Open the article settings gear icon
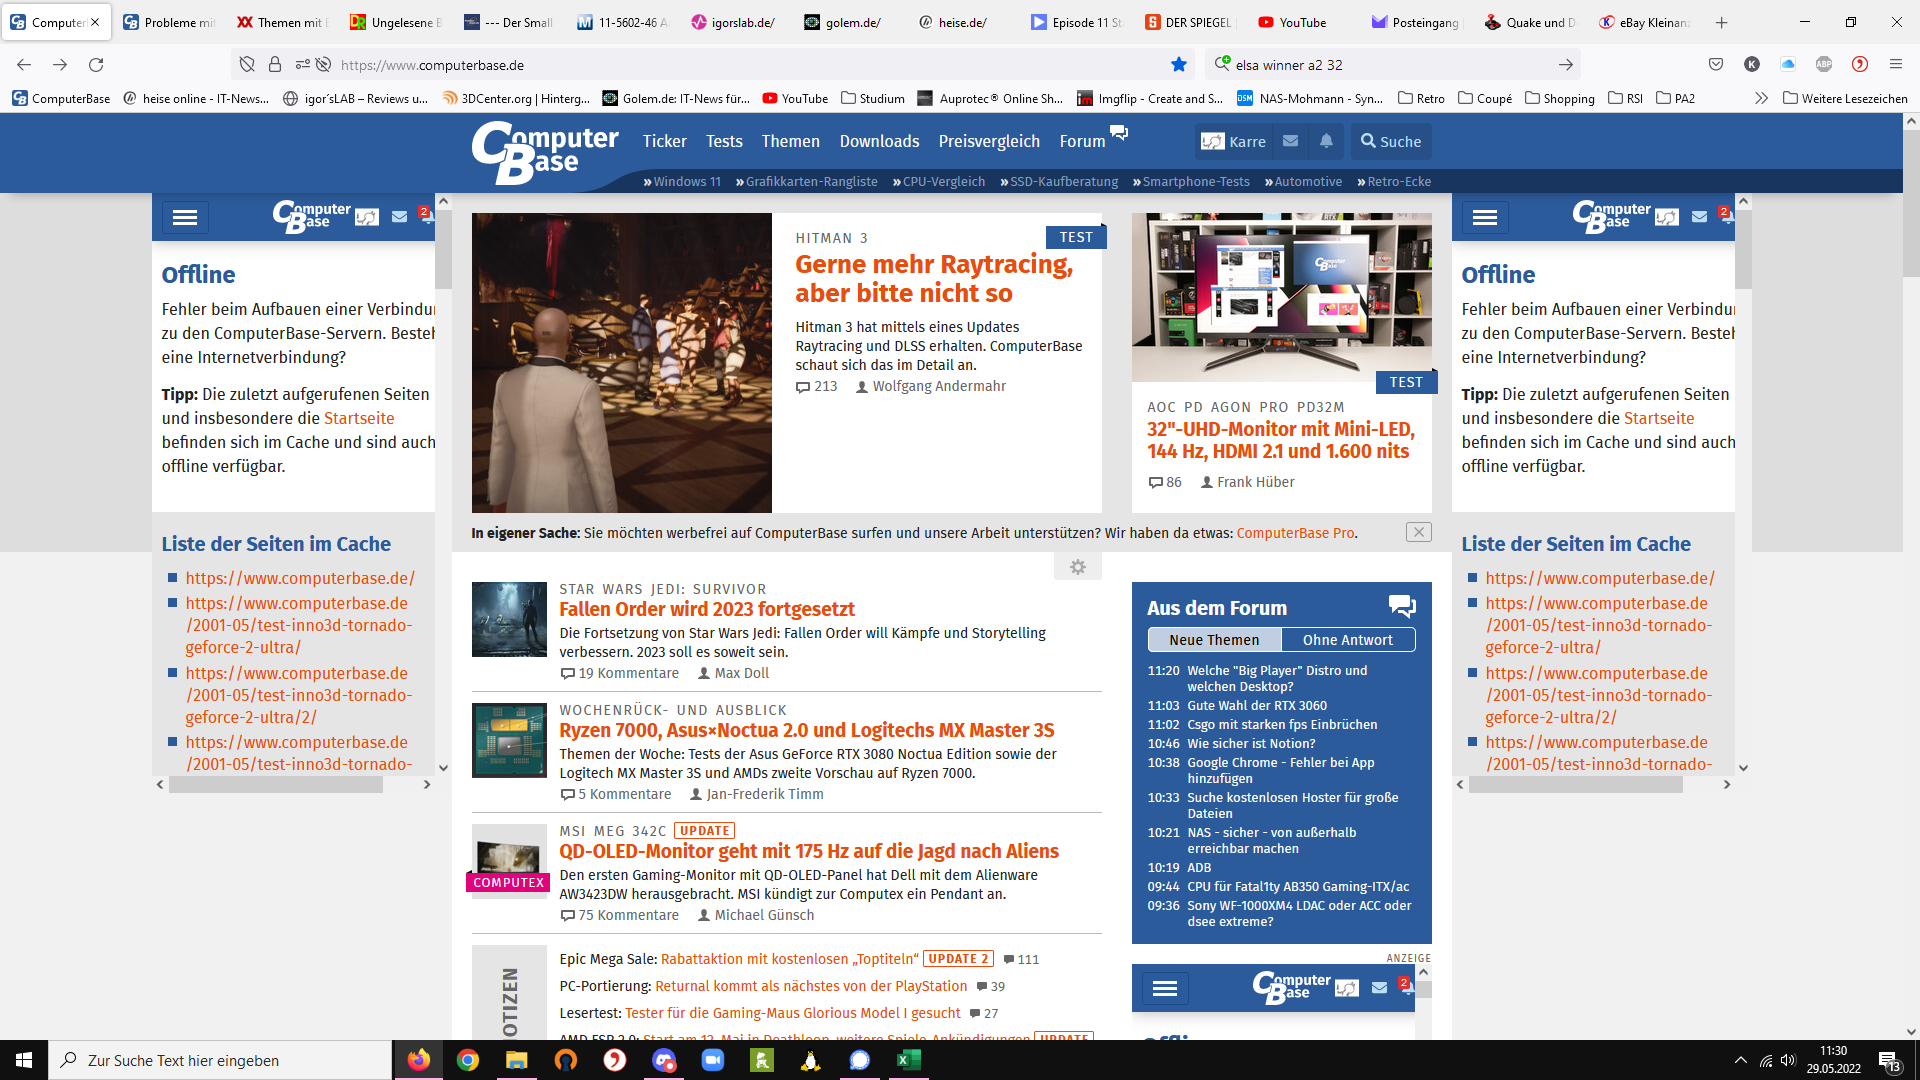 1078,567
